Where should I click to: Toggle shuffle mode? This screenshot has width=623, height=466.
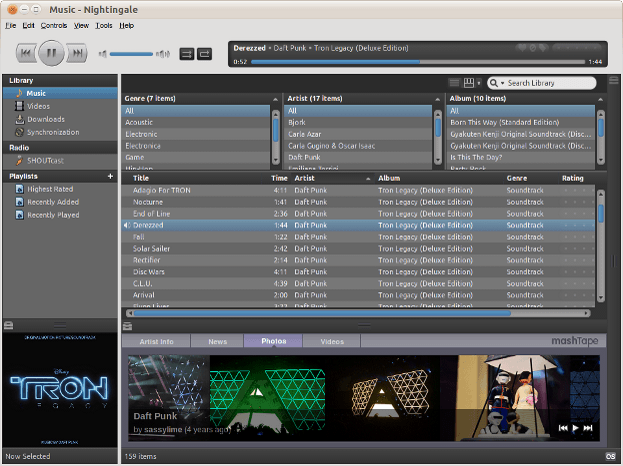click(x=187, y=54)
